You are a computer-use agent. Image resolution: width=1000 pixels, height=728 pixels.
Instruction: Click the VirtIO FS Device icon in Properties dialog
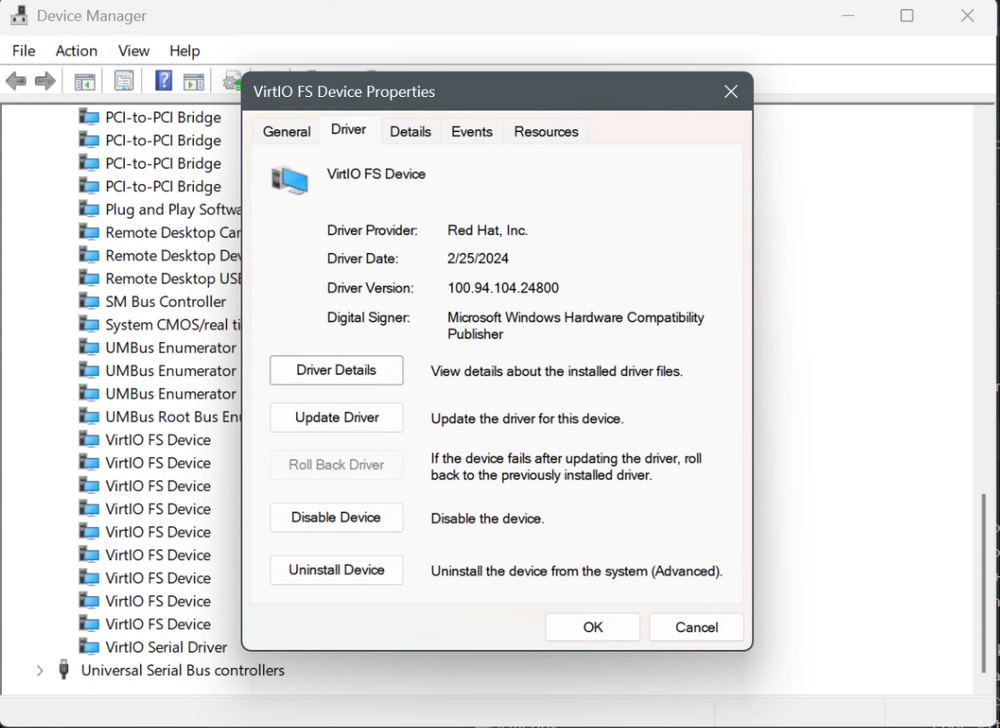point(290,180)
